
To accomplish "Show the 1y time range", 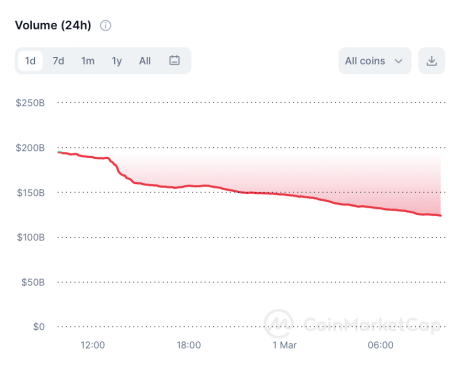I will (117, 61).
